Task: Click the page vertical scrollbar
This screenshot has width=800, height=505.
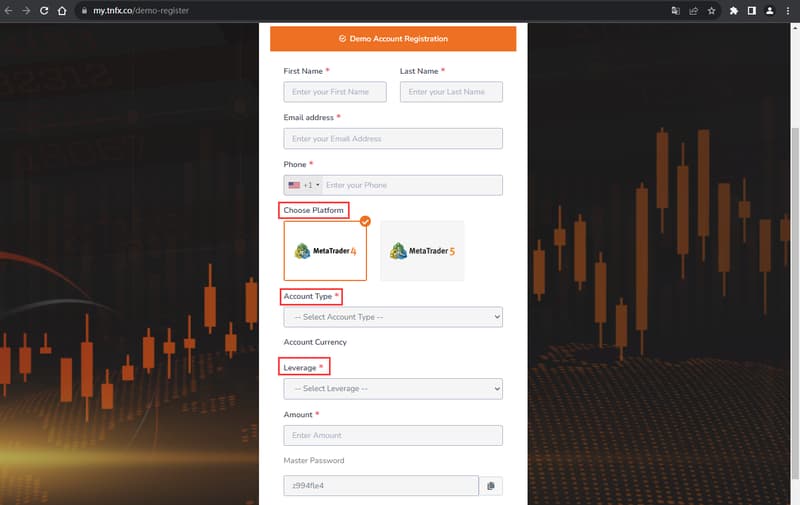Action: pos(795,304)
